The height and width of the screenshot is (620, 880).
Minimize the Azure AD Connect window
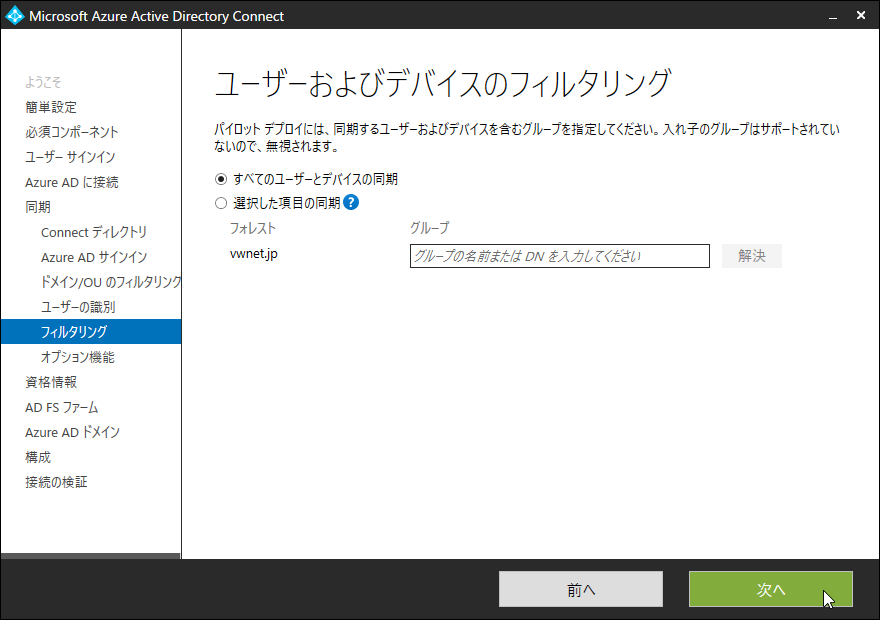click(833, 16)
